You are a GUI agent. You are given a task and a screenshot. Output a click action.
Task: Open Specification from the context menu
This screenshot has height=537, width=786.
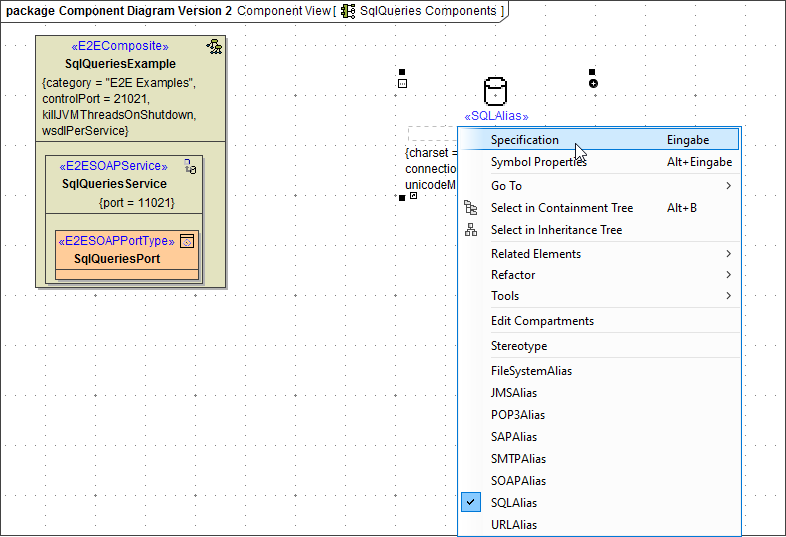pyautogui.click(x=525, y=140)
